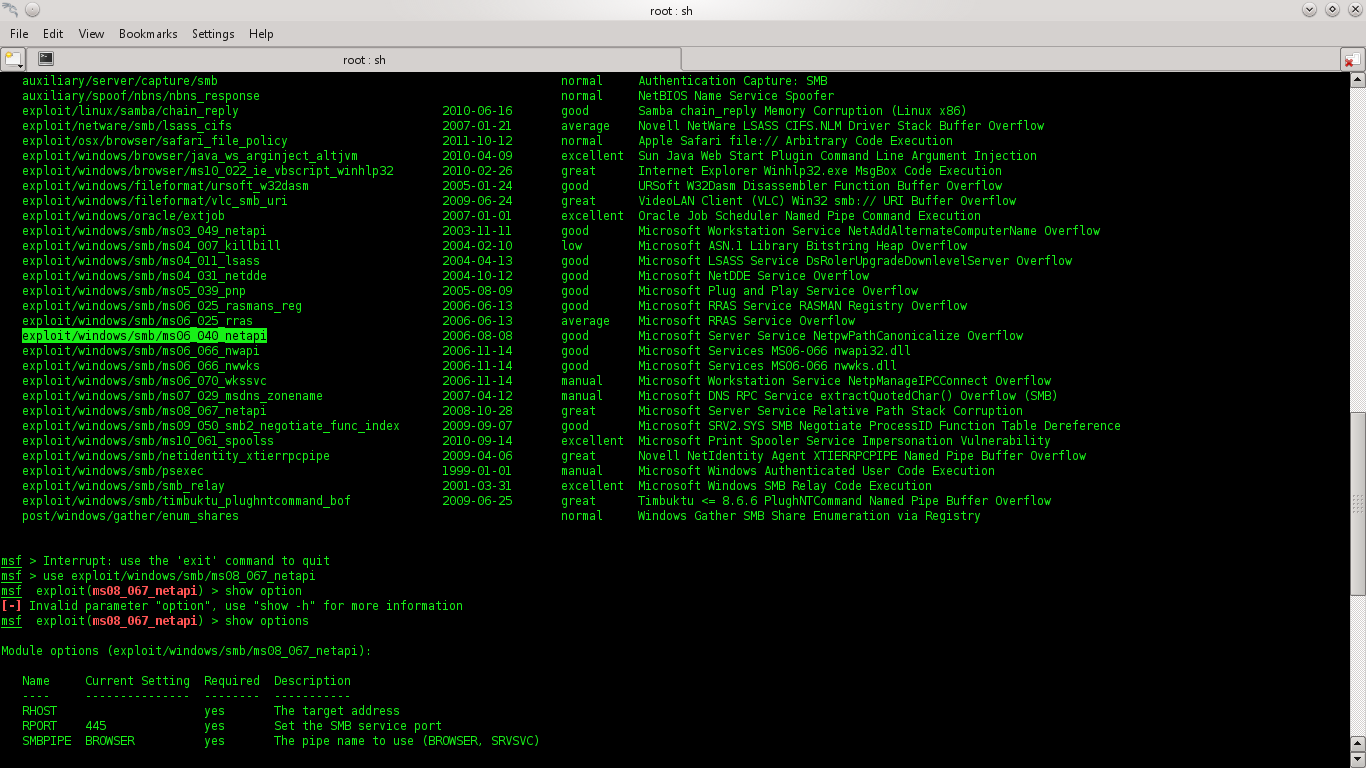This screenshot has height=768, width=1366.
Task: Click the RPORT value 445
Action: [x=96, y=726]
